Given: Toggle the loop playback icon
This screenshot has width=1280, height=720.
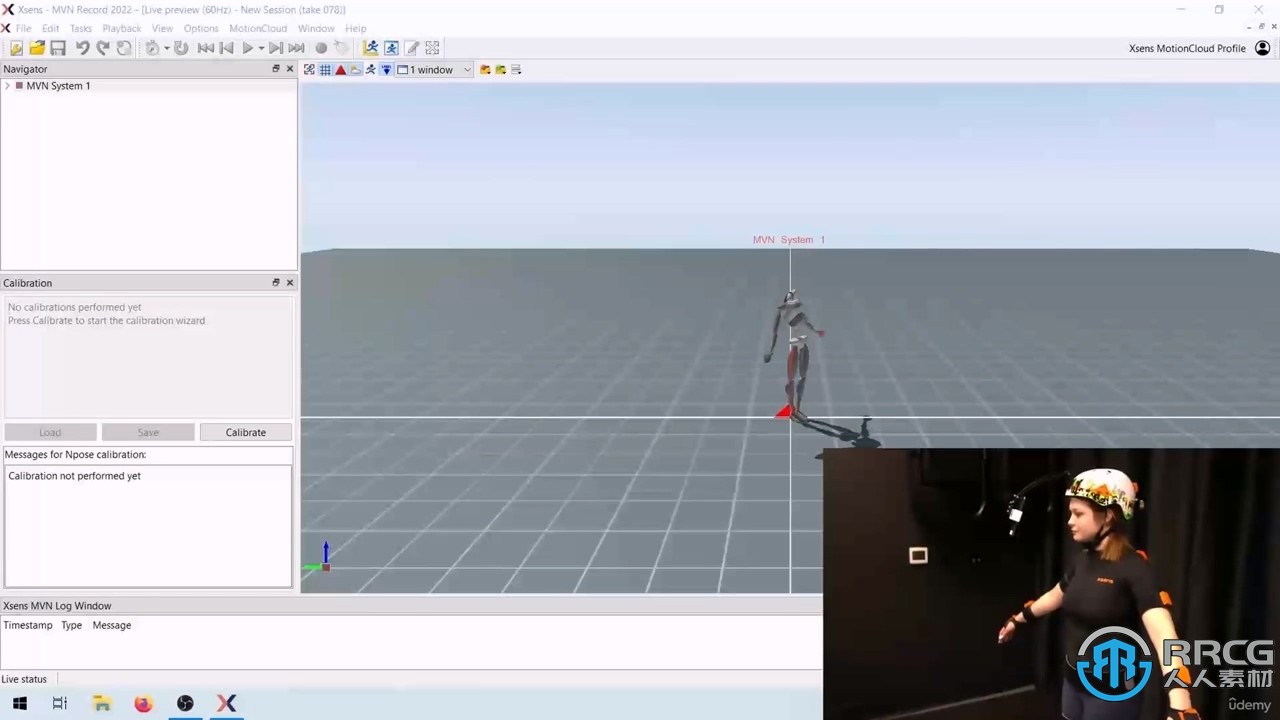Looking at the screenshot, I should (x=181, y=48).
